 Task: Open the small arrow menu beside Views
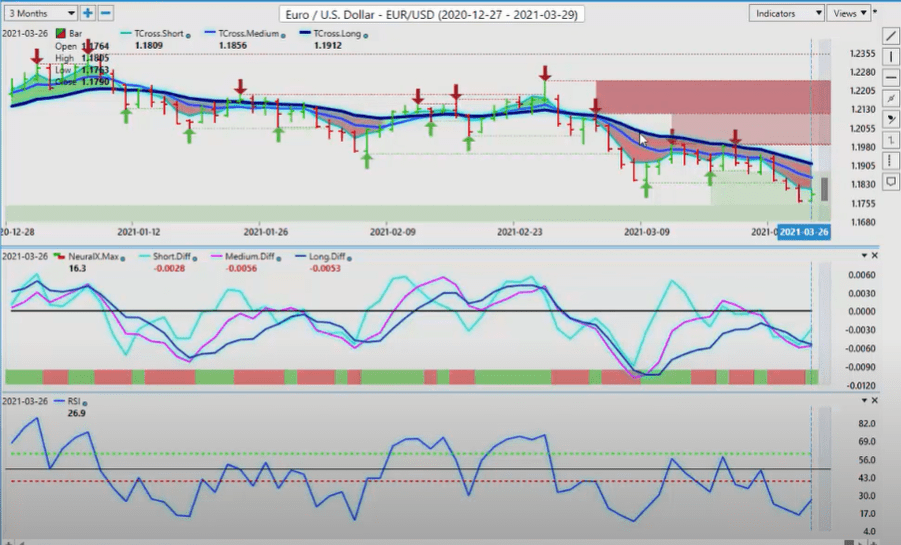tap(876, 11)
